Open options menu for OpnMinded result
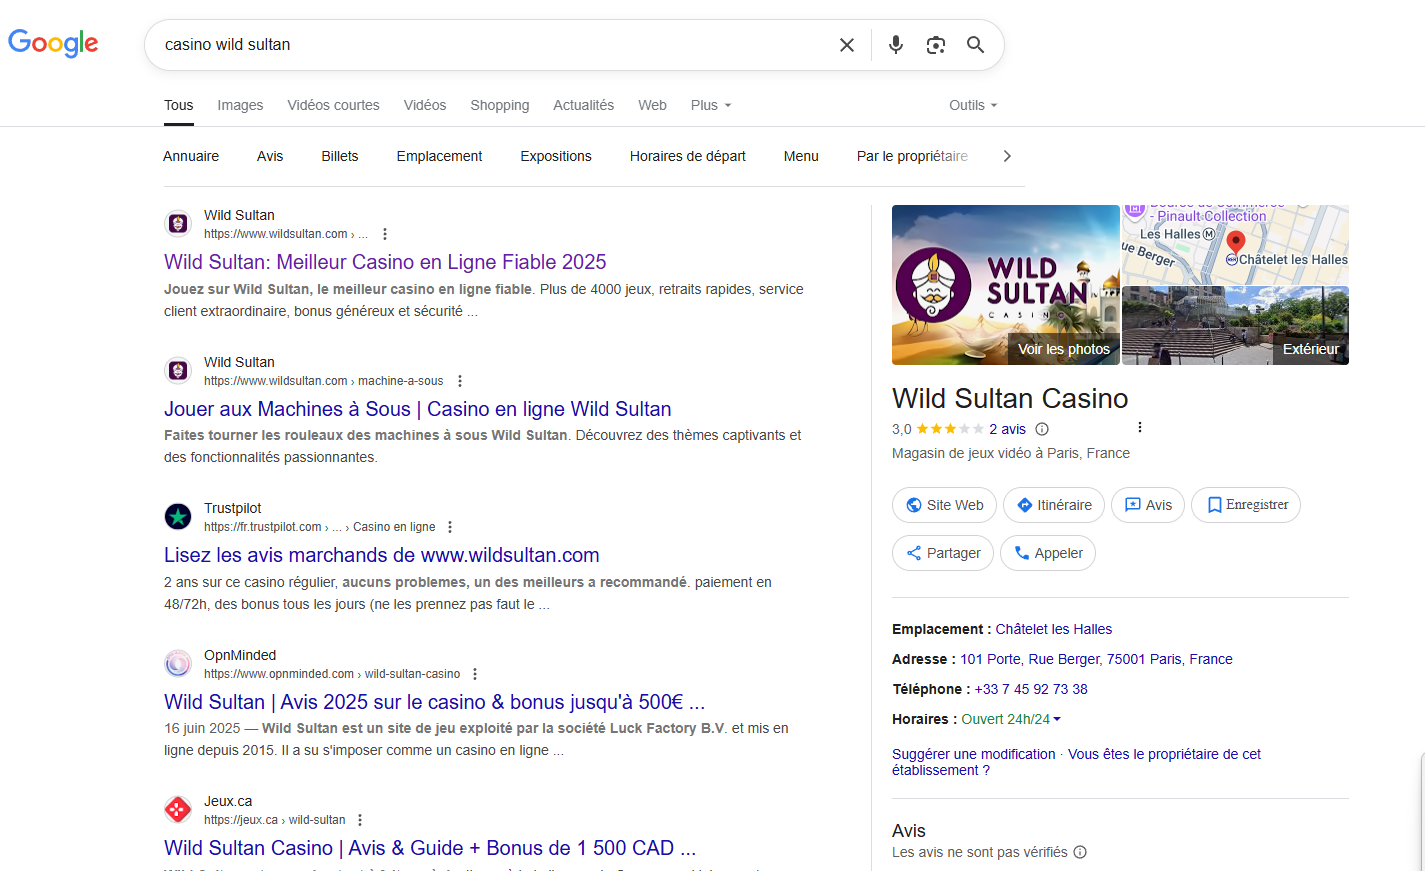The height and width of the screenshot is (871, 1425). pyautogui.click(x=475, y=674)
